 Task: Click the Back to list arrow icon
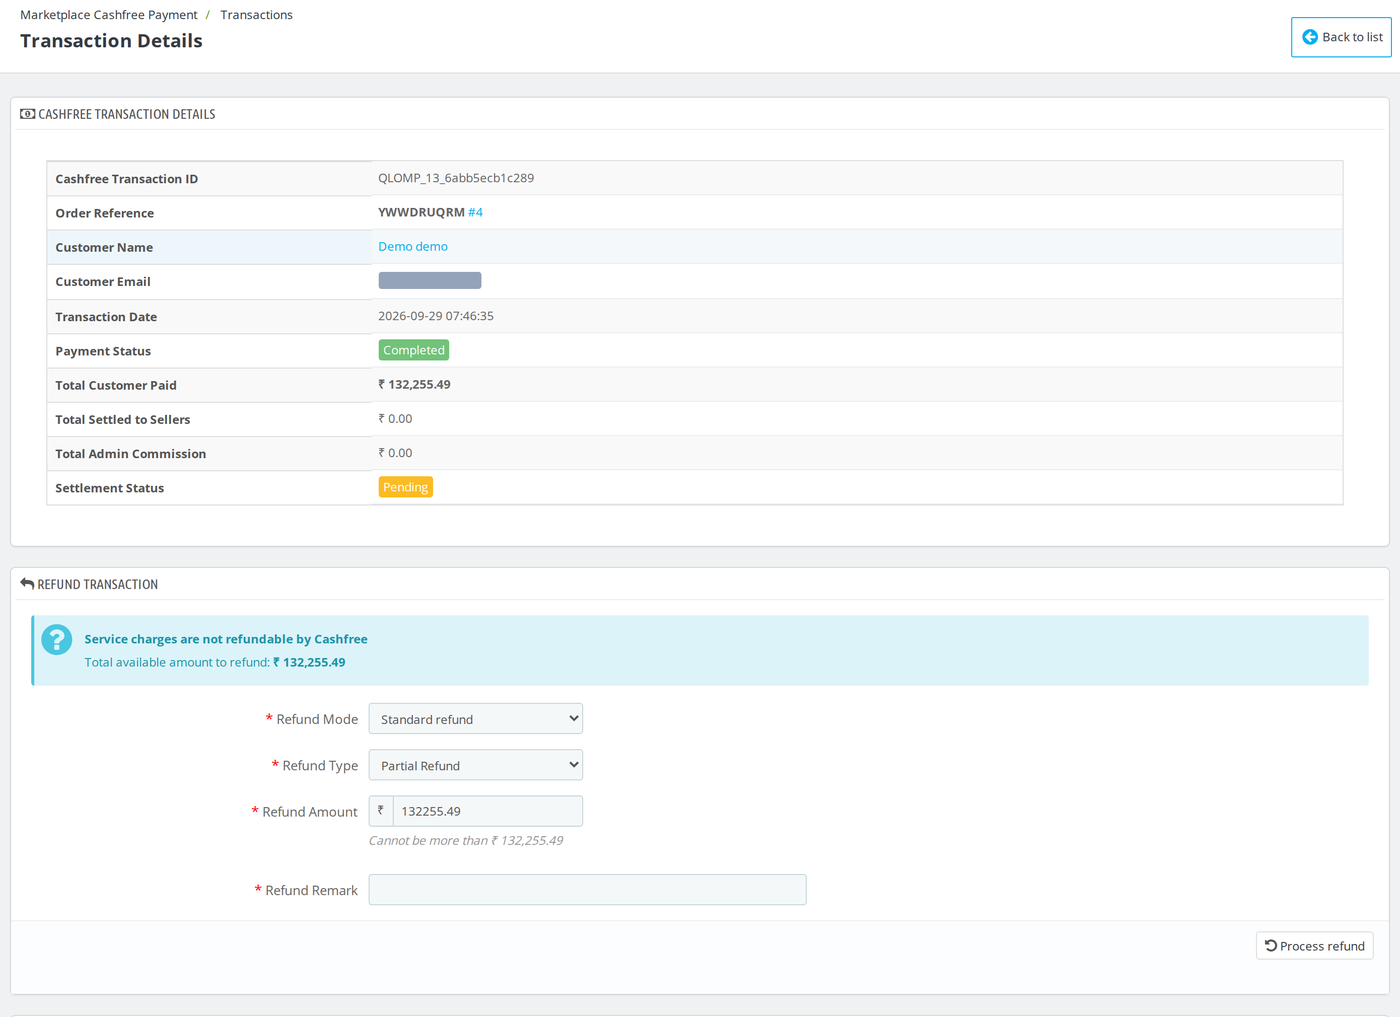point(1309,37)
